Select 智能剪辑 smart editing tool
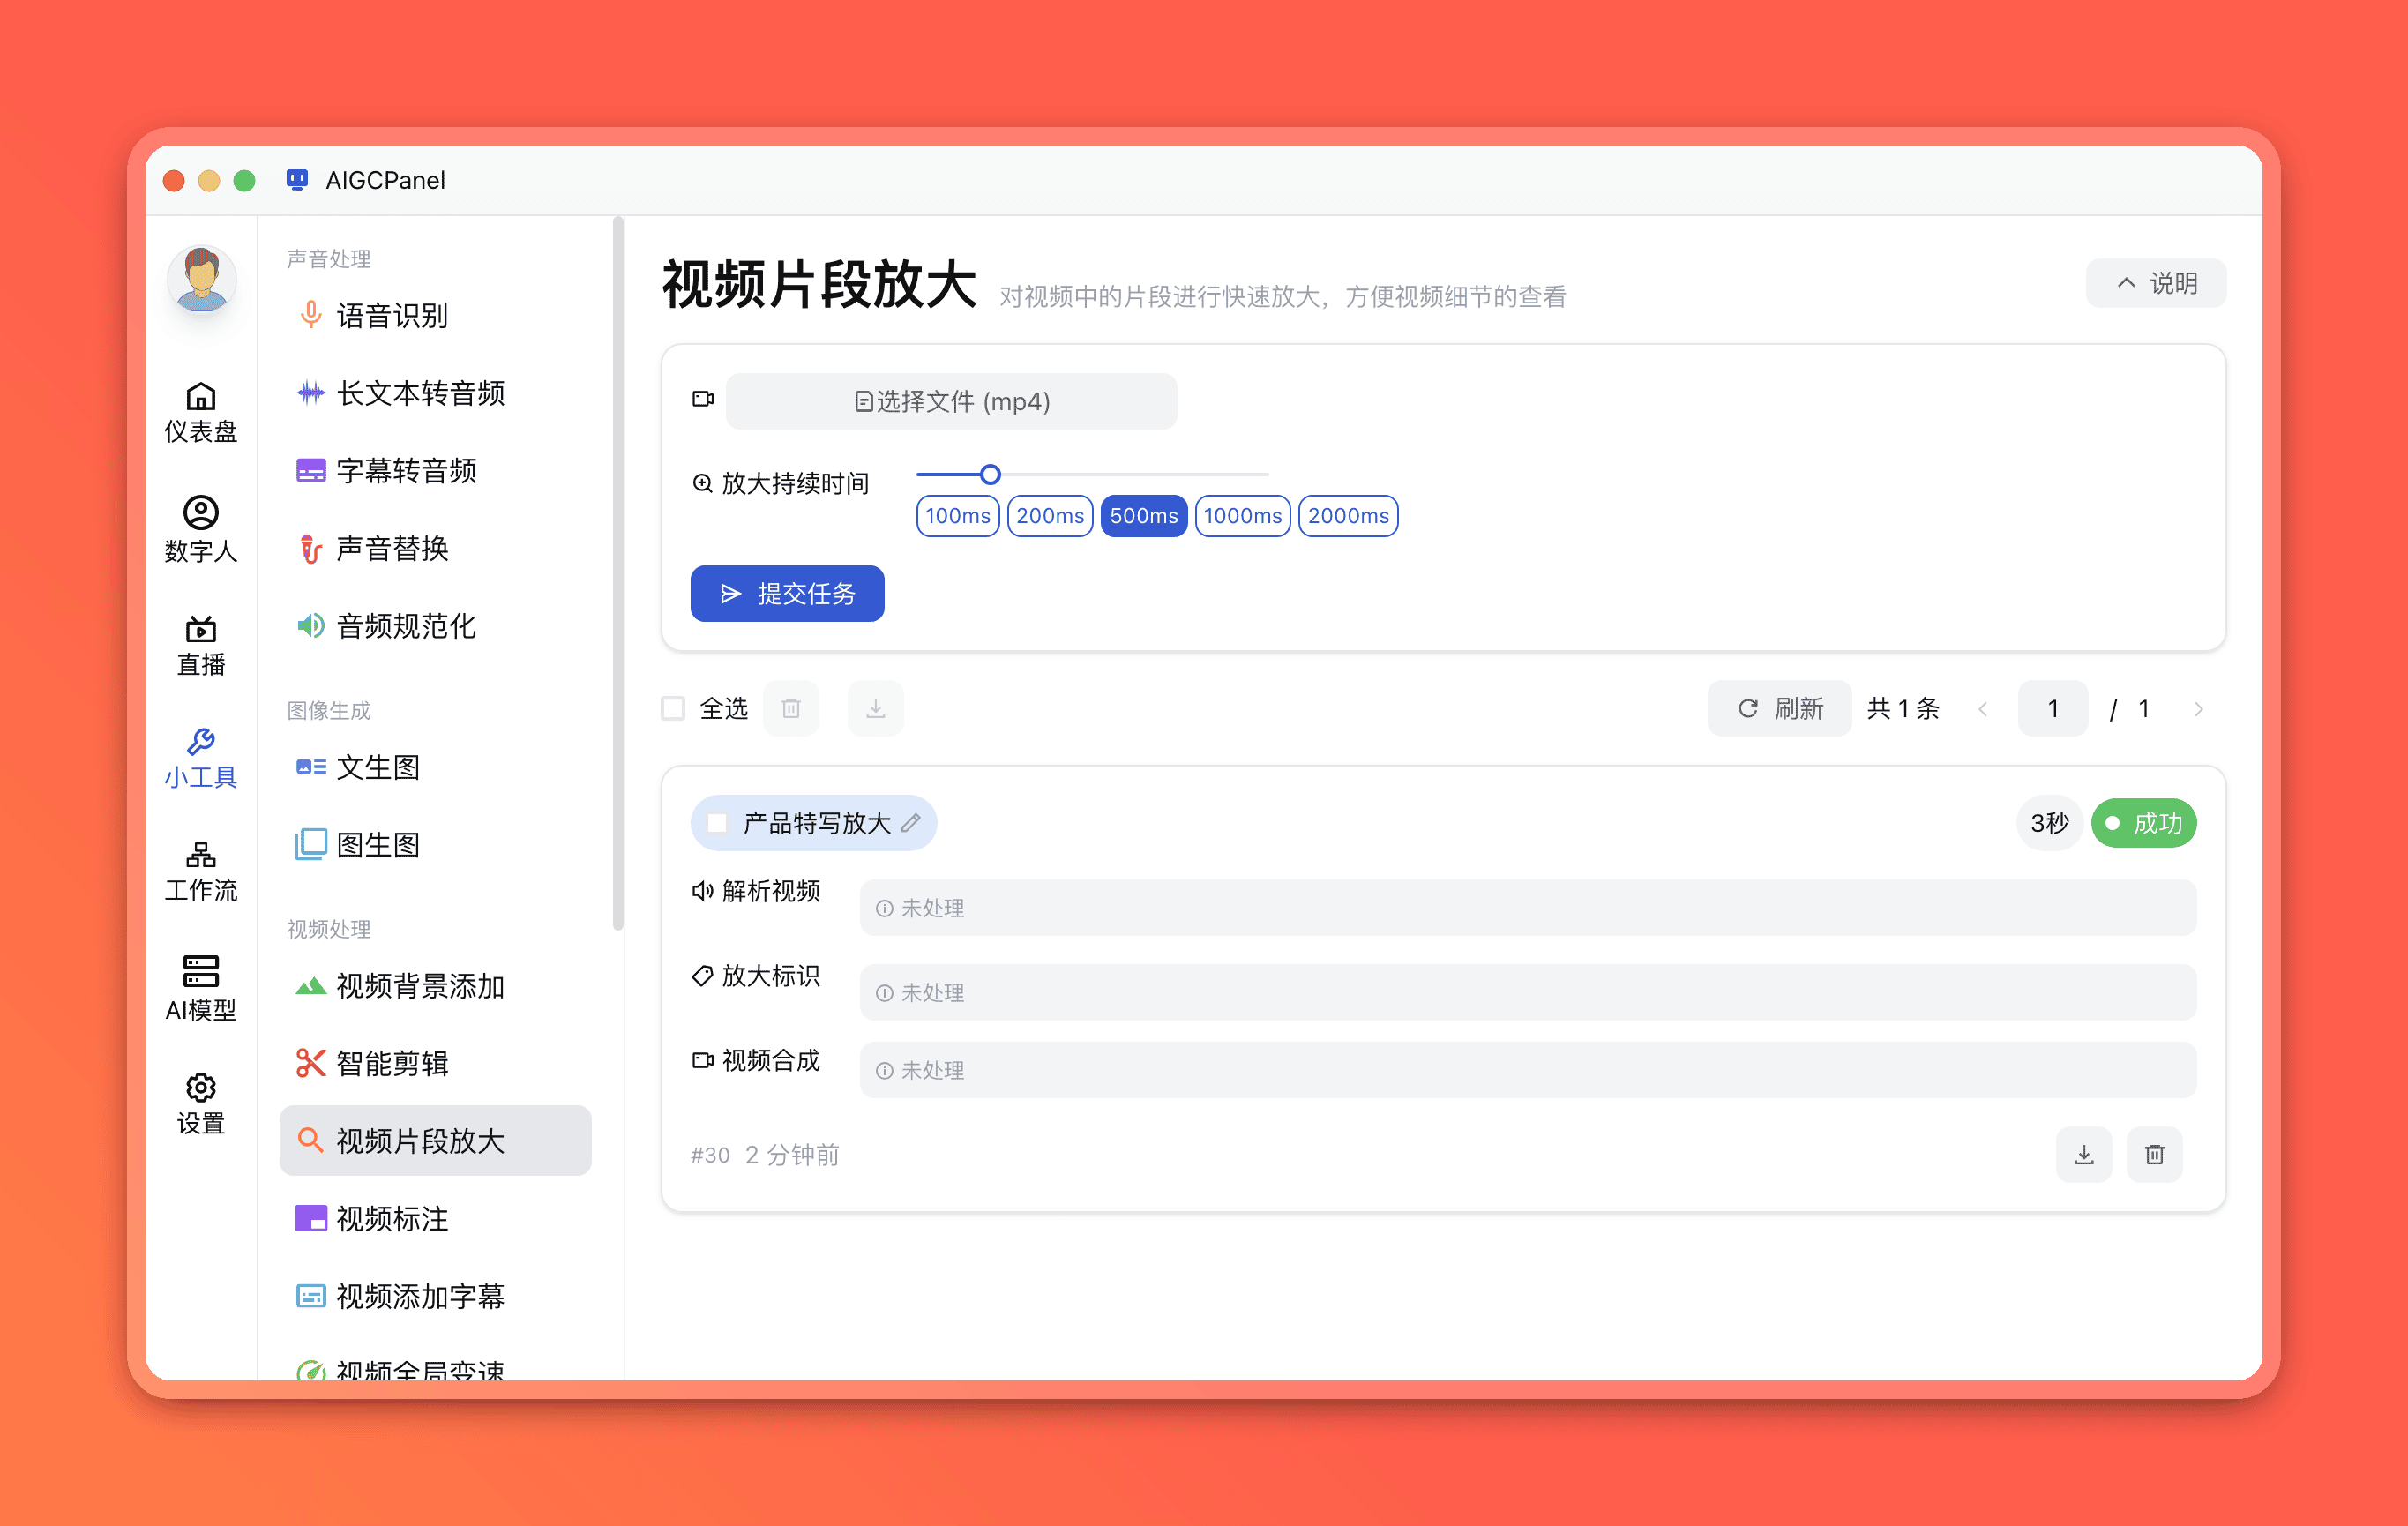Image resolution: width=2408 pixels, height=1526 pixels. click(435, 1063)
